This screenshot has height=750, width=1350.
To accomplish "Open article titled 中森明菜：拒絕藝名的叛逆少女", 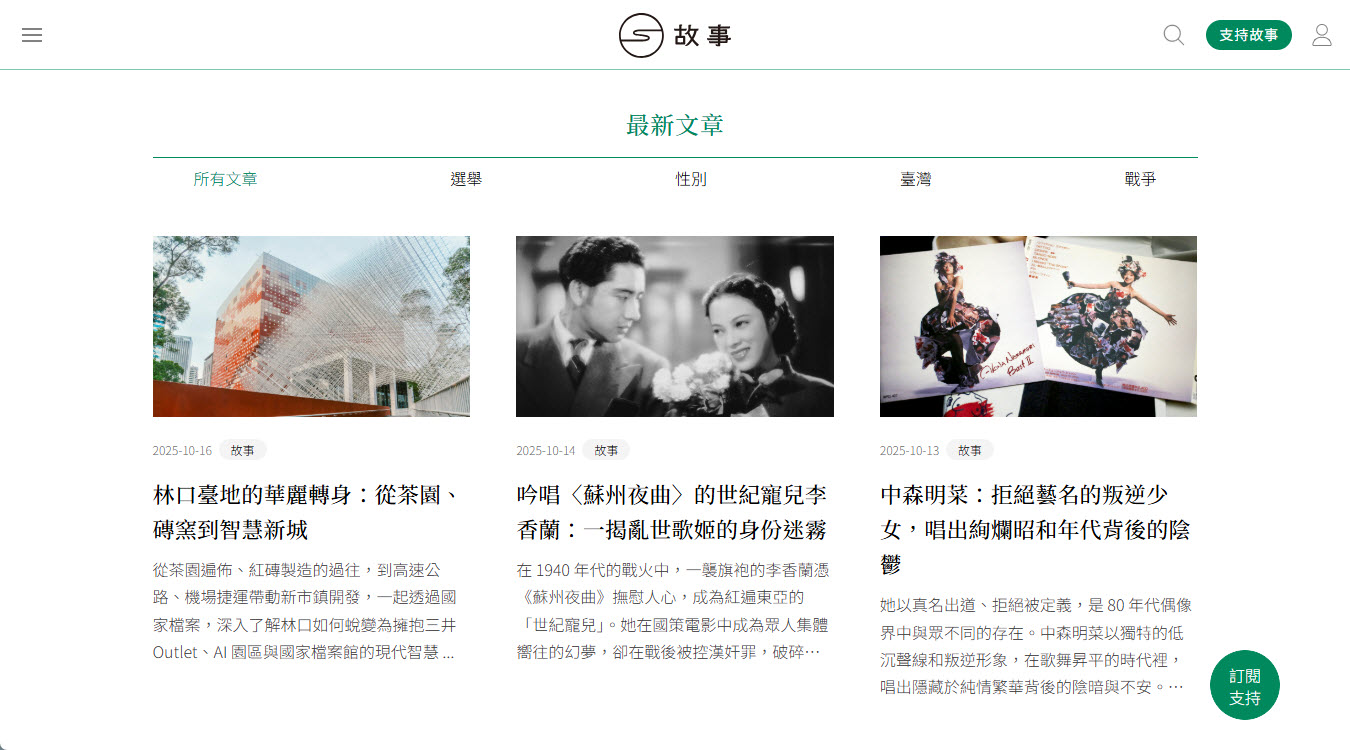I will (x=1035, y=529).
